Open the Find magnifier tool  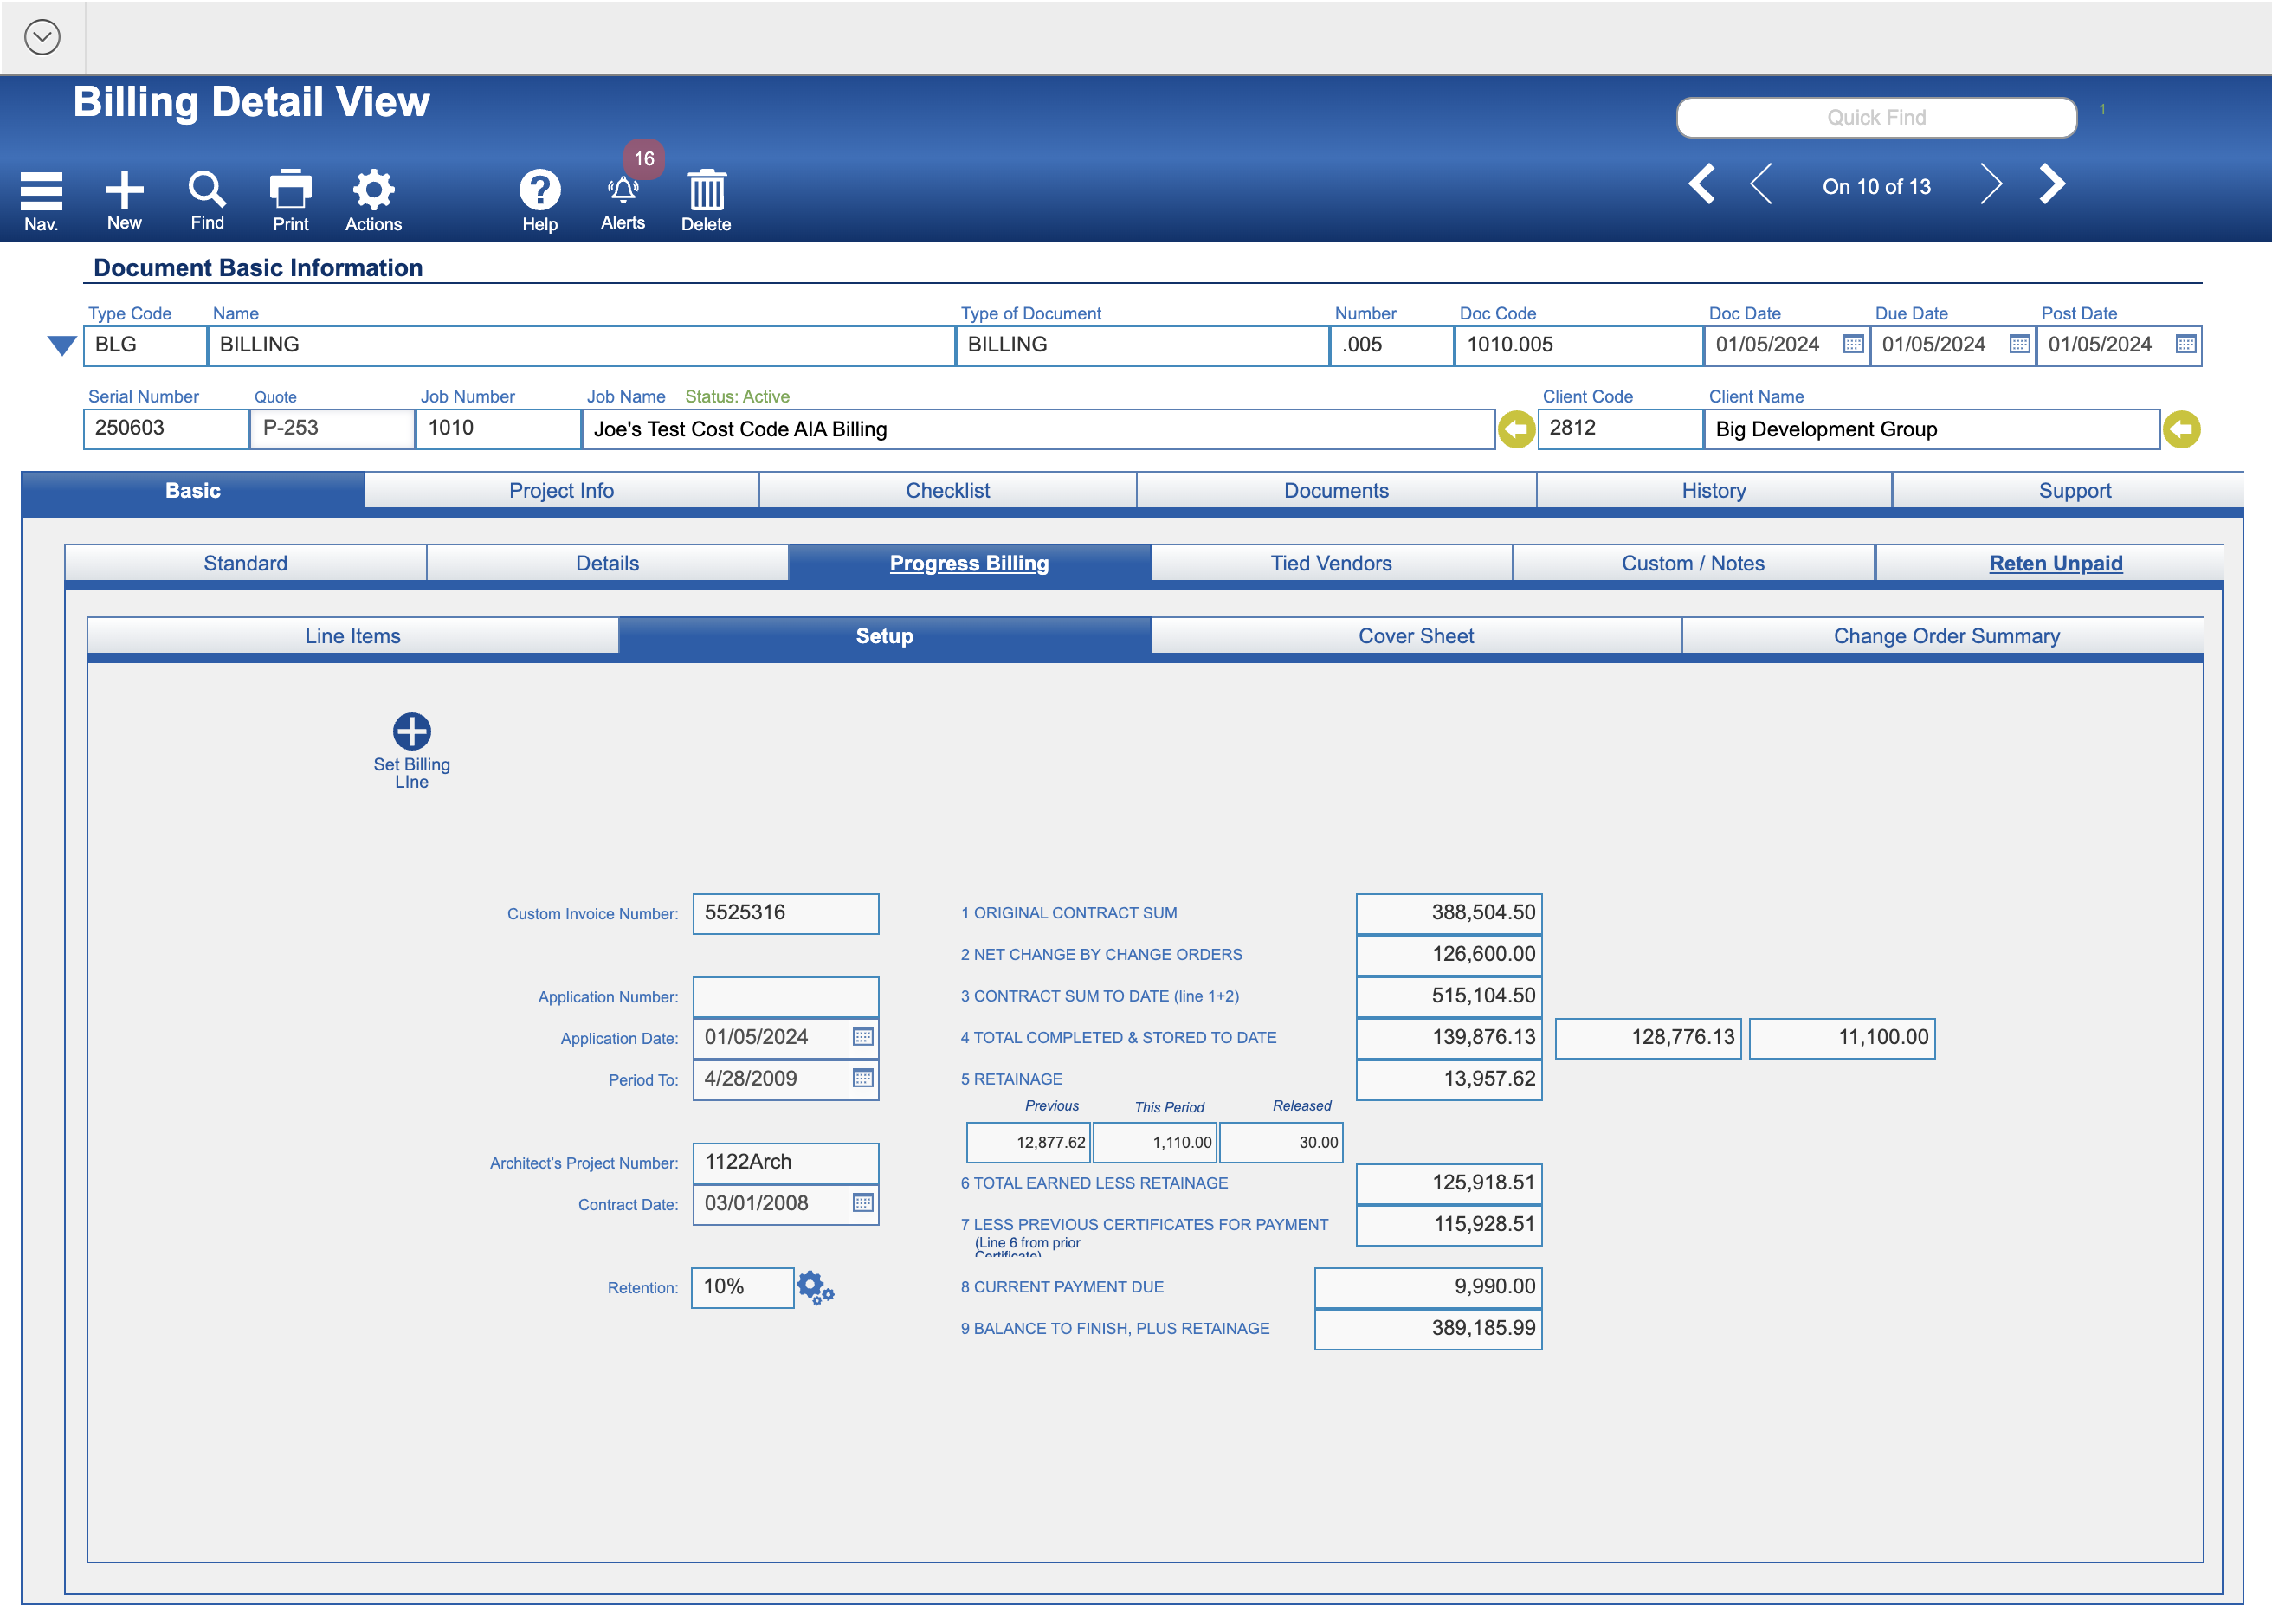coord(207,189)
